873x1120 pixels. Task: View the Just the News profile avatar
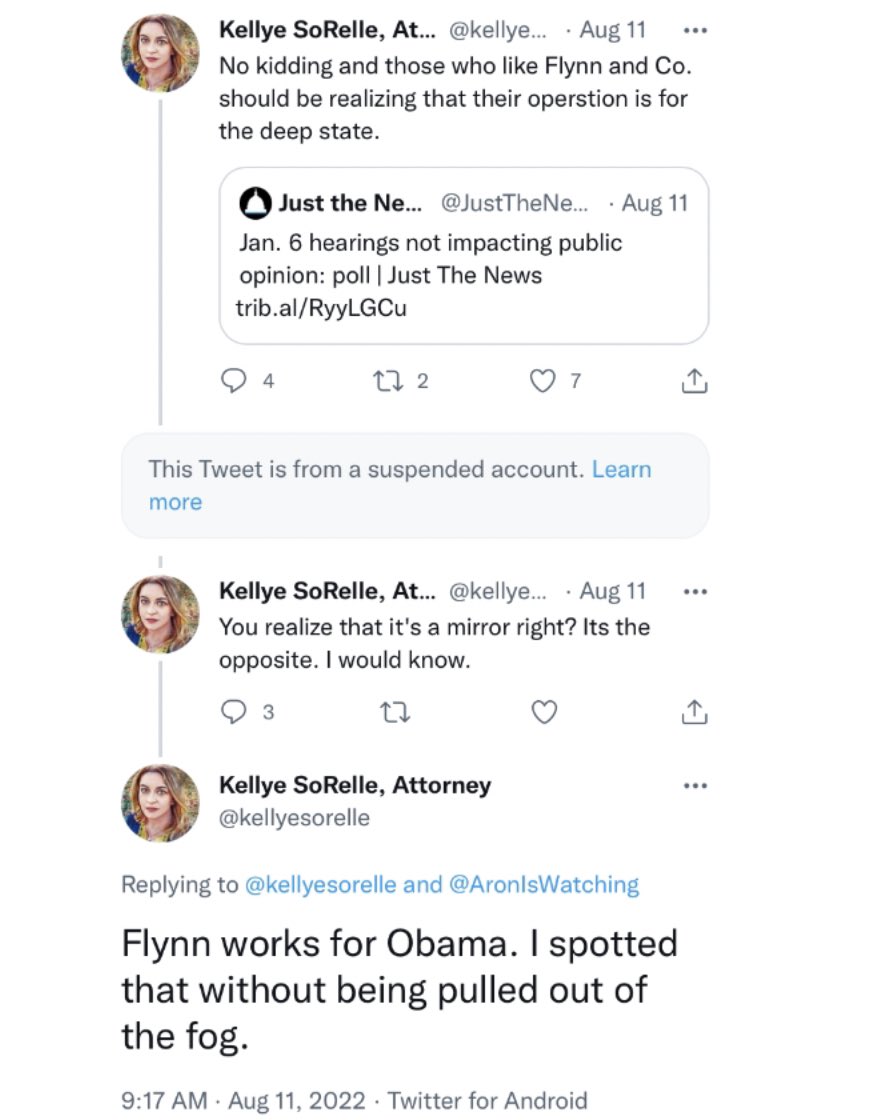257,204
